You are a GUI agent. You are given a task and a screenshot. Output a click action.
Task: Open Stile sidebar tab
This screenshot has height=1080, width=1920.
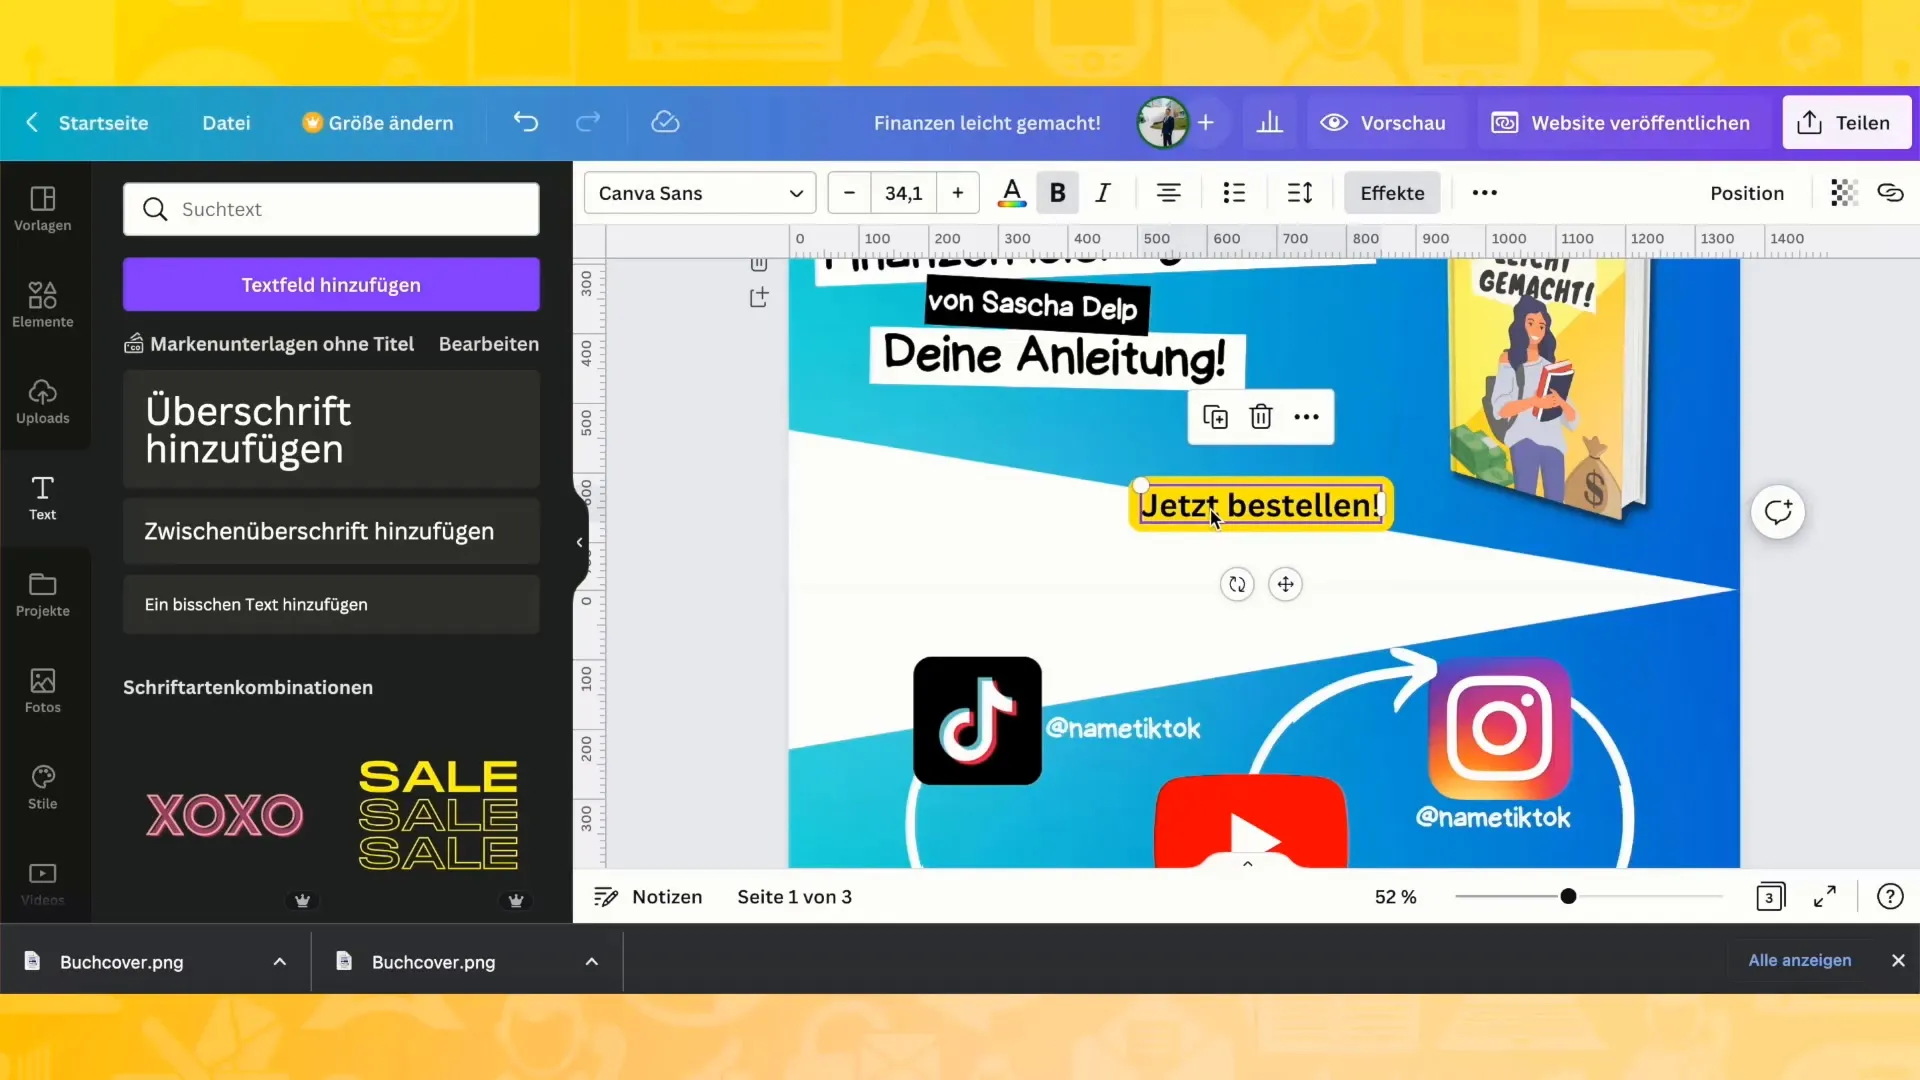[x=43, y=788]
